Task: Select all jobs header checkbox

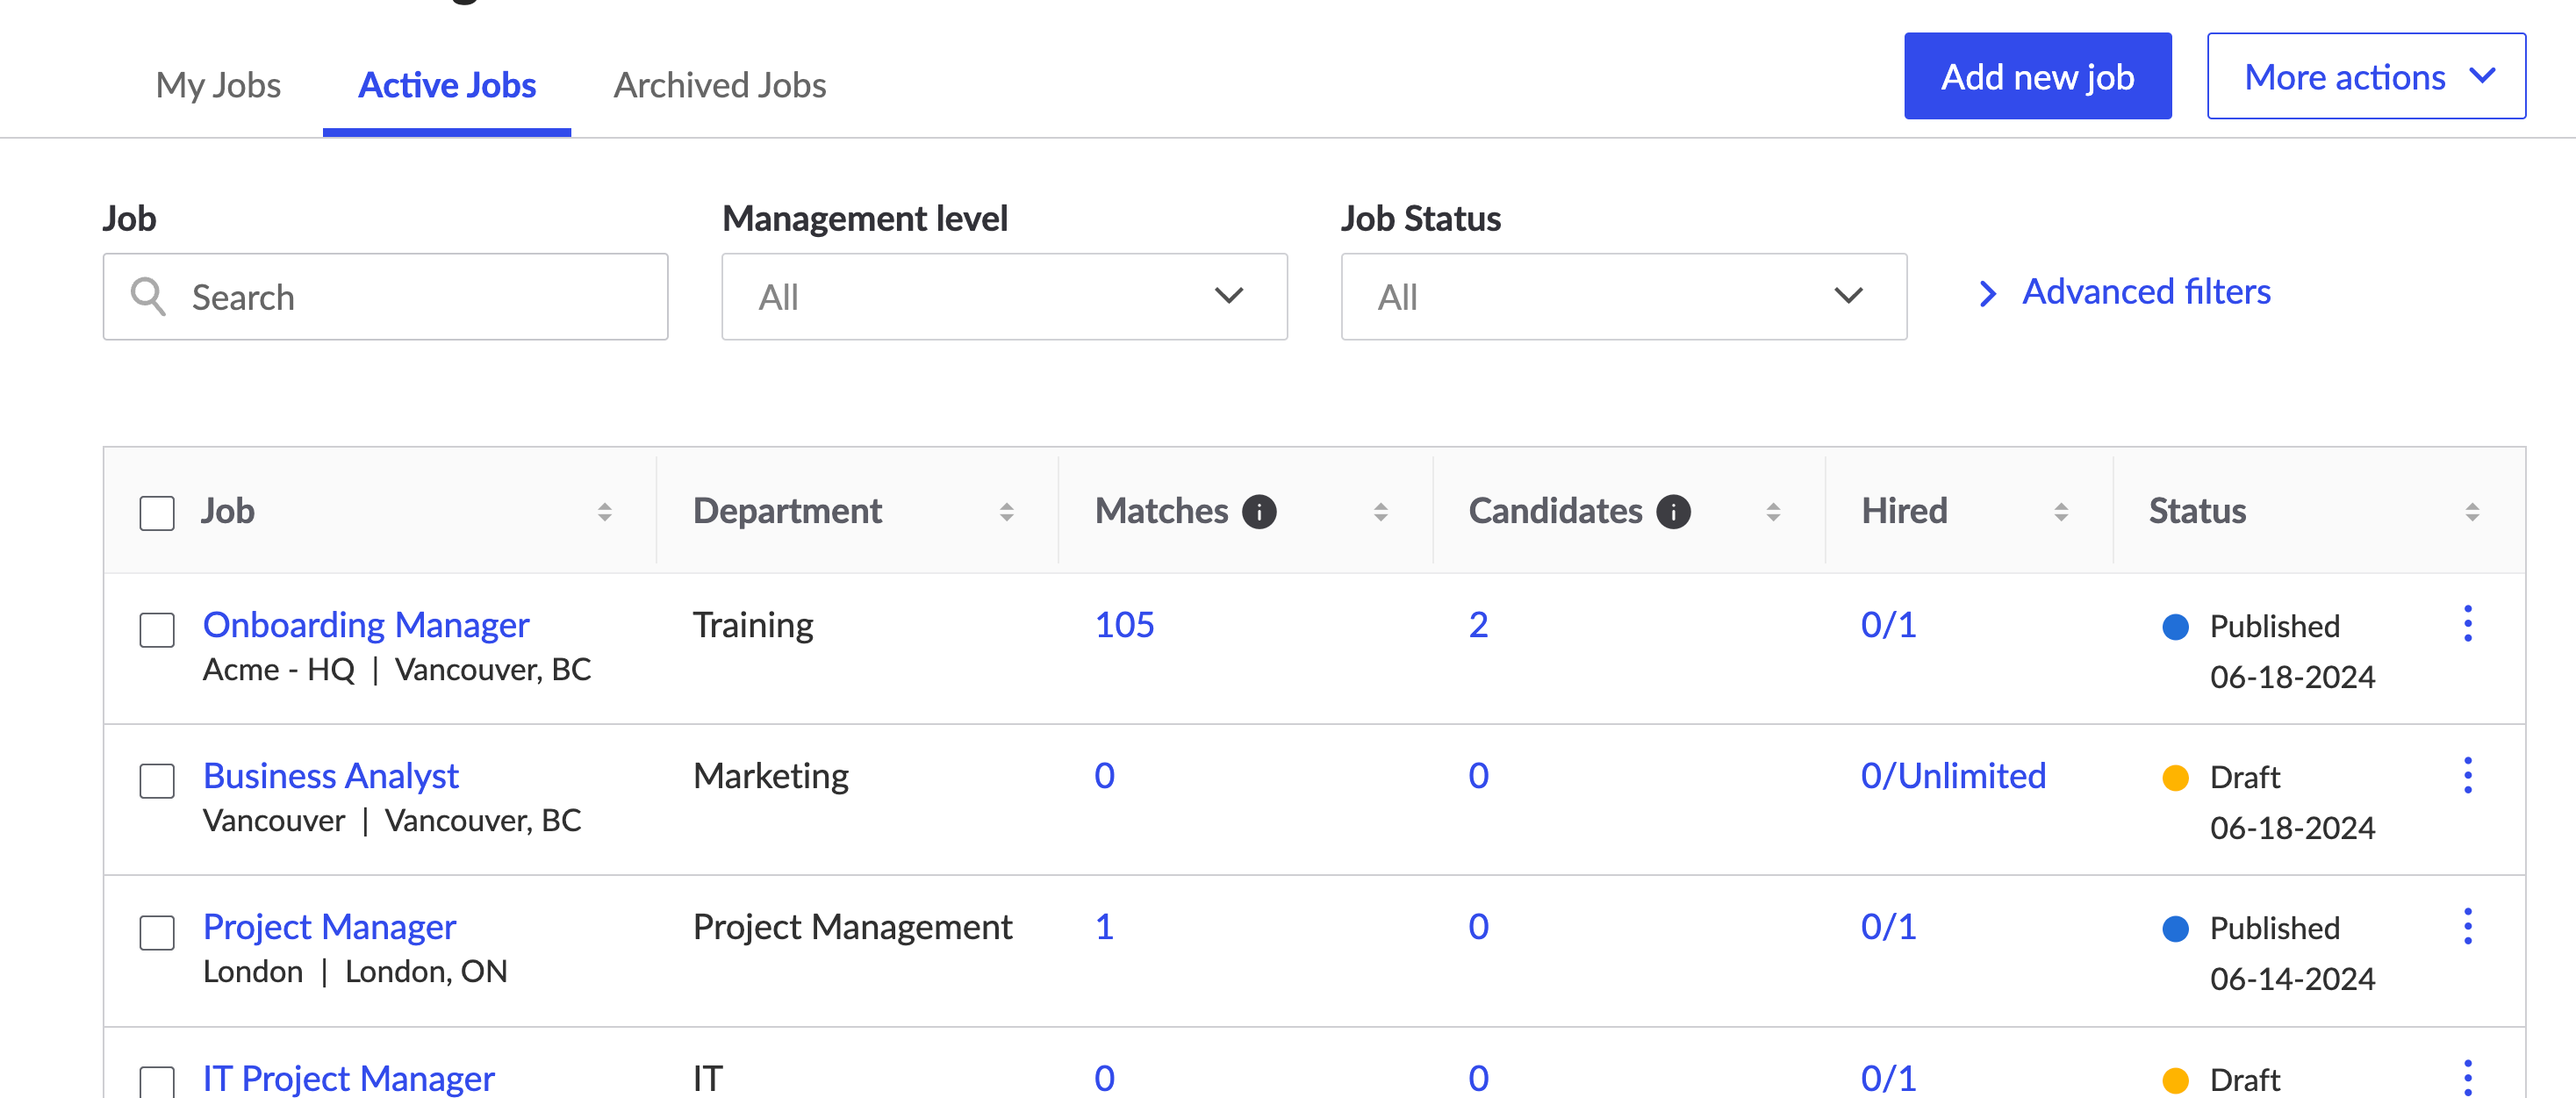Action: click(x=157, y=513)
